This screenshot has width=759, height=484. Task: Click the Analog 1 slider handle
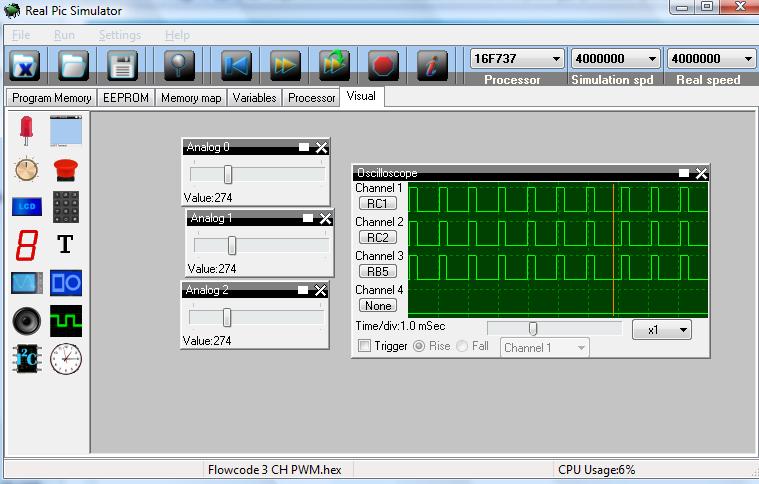click(232, 245)
